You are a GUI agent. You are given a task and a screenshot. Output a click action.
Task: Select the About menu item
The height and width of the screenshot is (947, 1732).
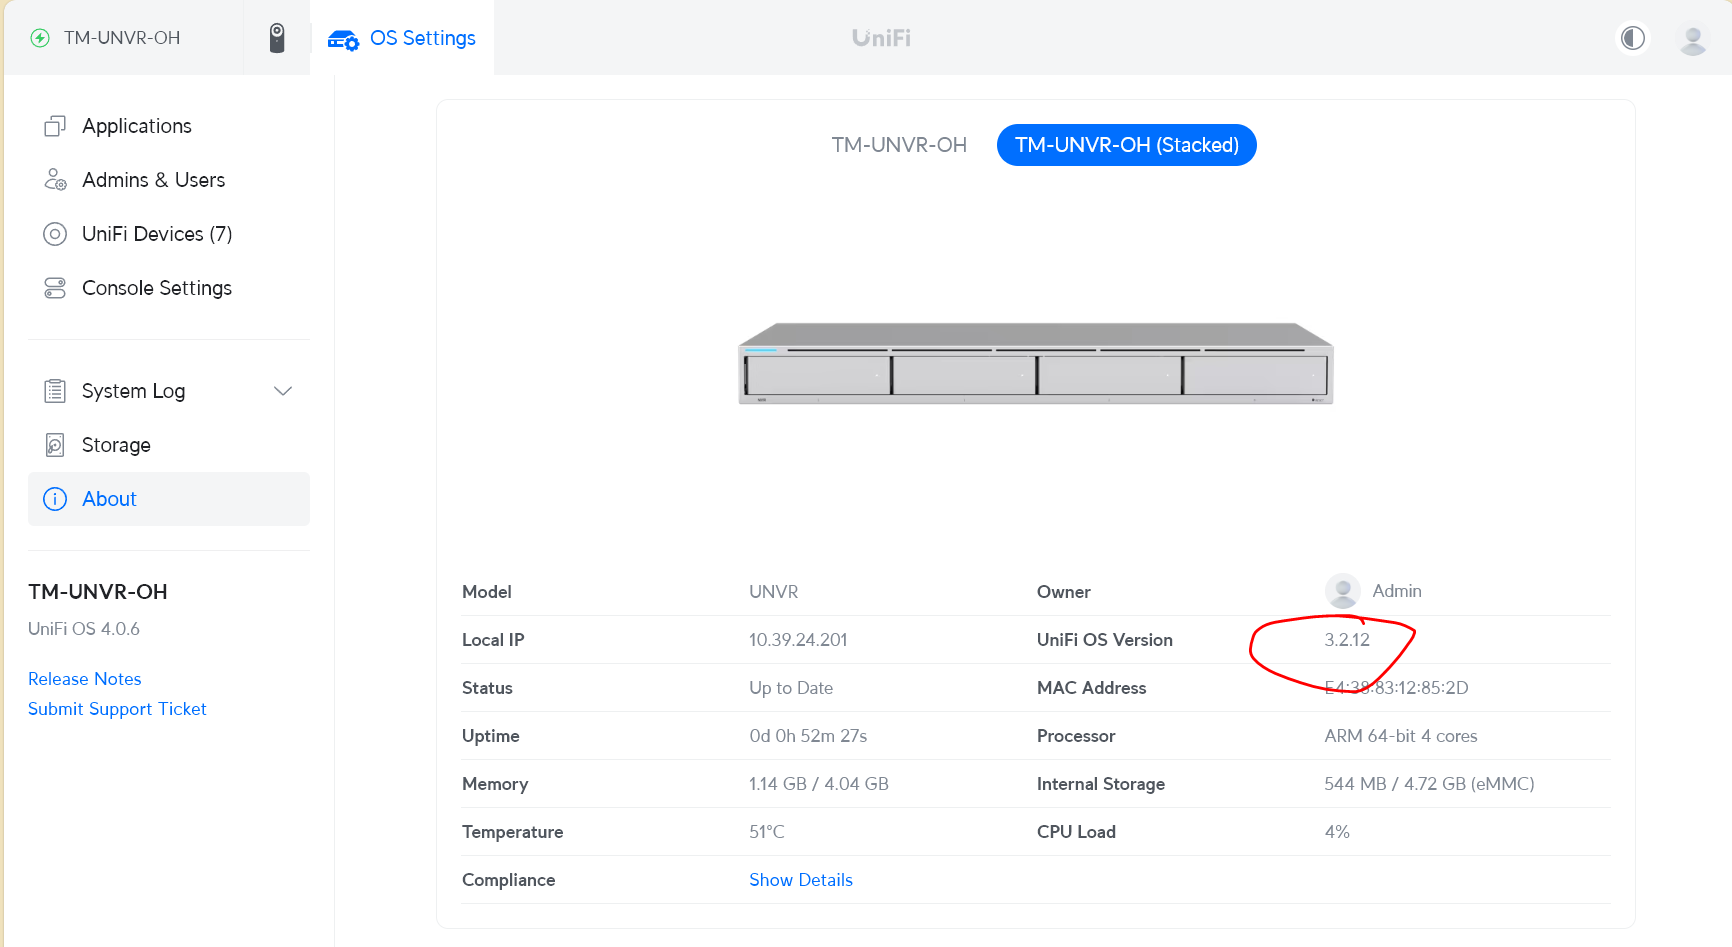coord(169,499)
